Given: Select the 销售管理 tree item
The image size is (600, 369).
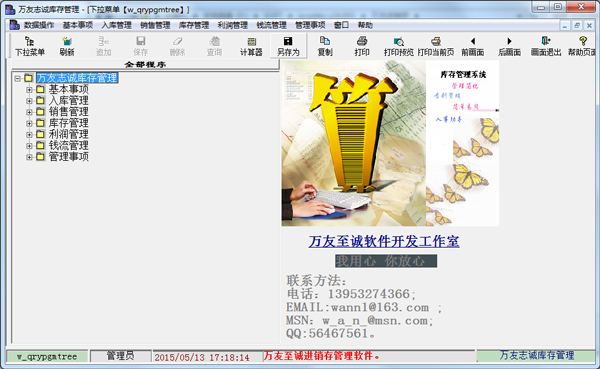Looking at the screenshot, I should (x=68, y=112).
